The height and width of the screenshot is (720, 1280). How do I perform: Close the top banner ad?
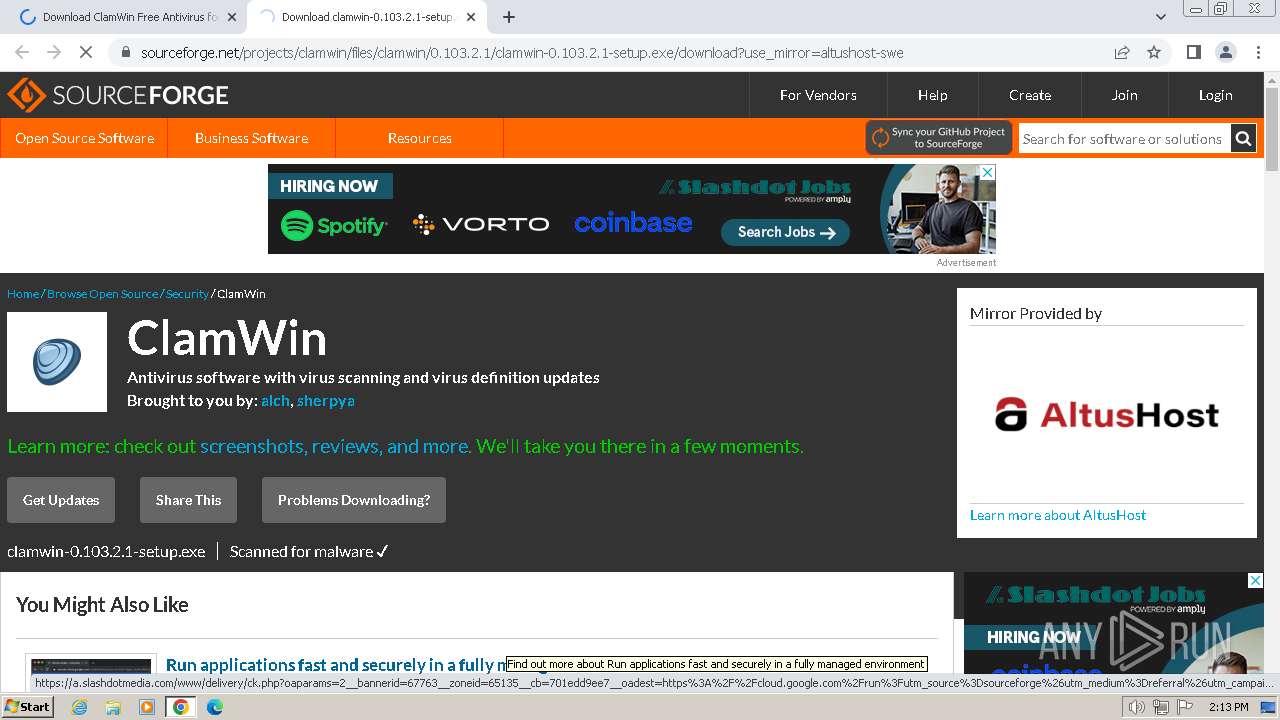pyautogui.click(x=988, y=172)
